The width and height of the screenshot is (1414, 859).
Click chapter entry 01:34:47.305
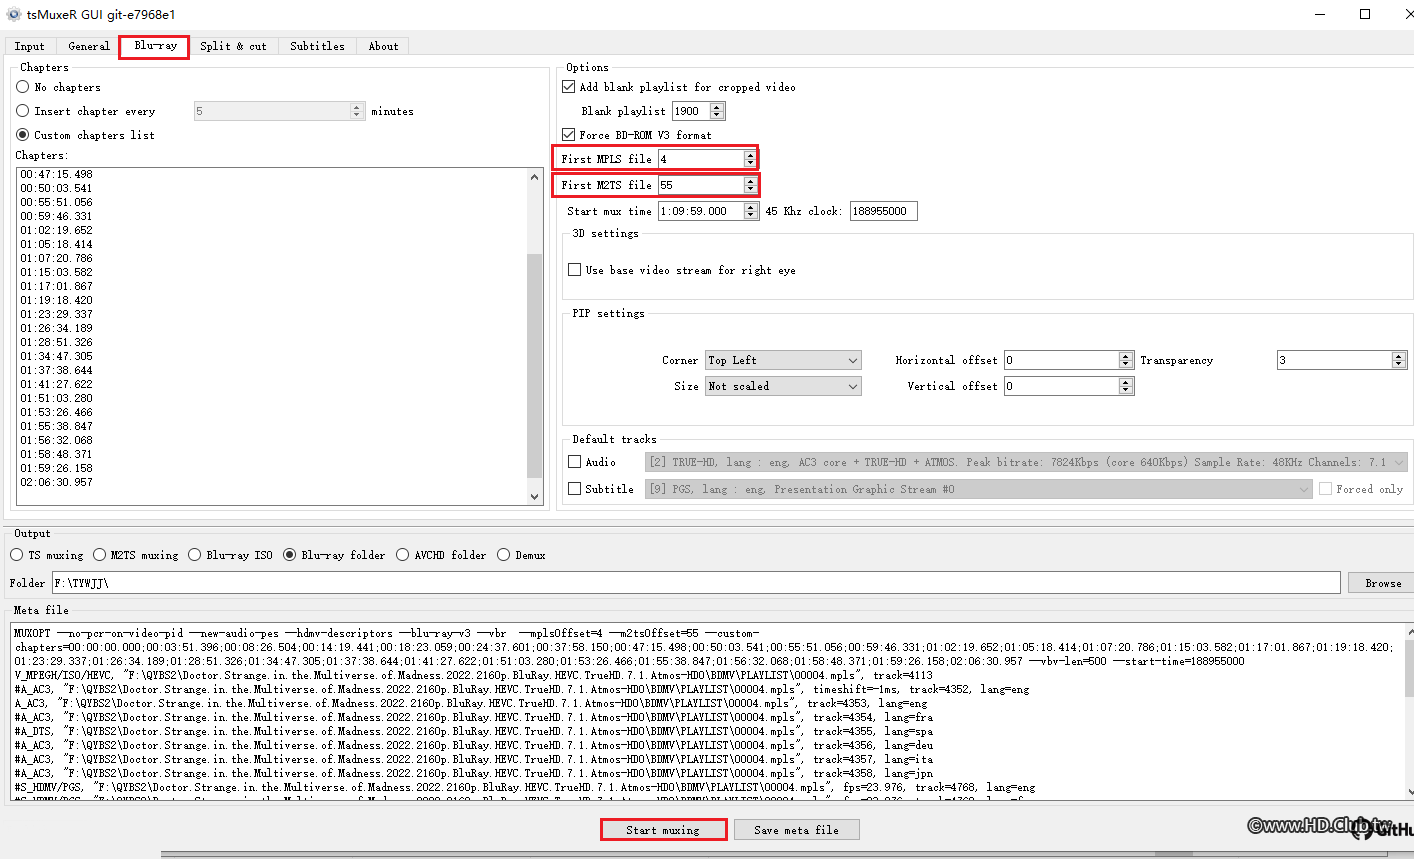coord(56,356)
